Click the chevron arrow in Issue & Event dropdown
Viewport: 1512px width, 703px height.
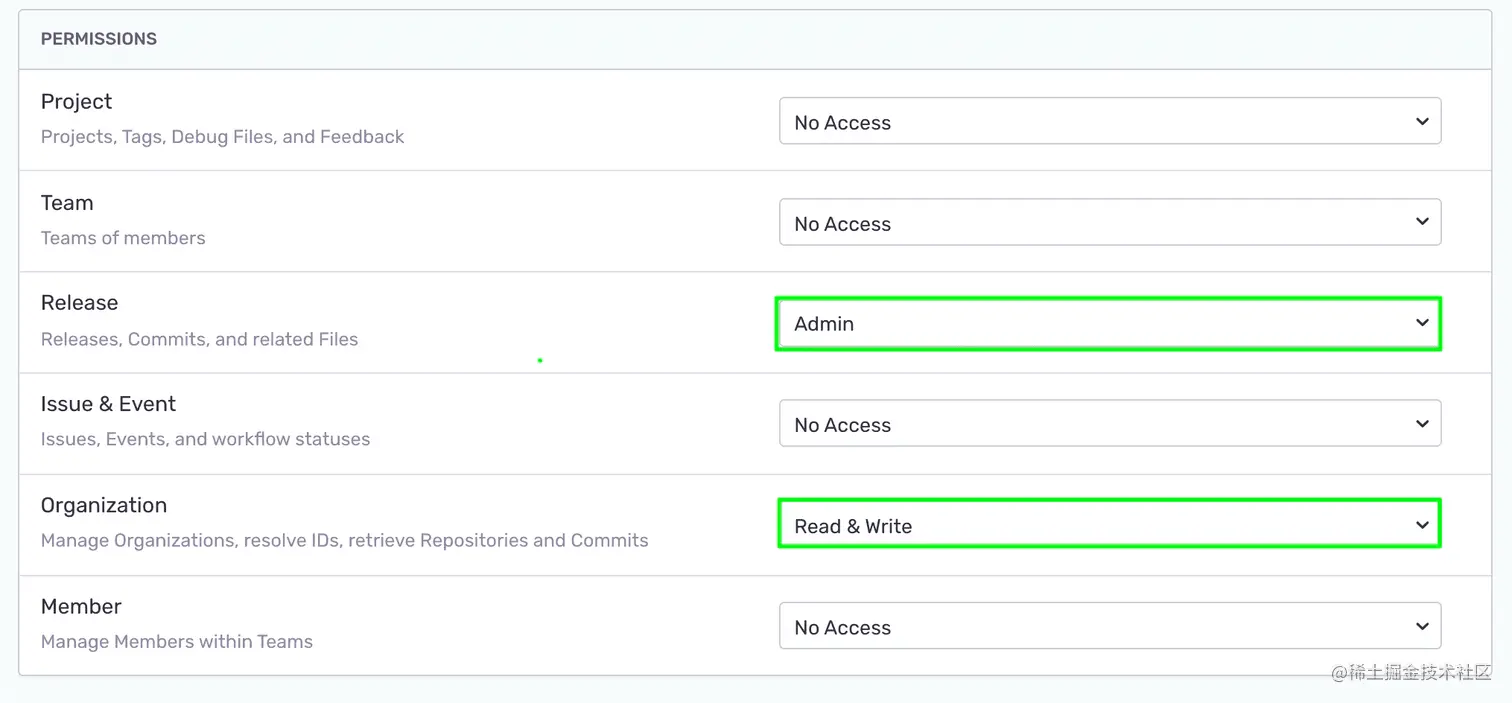pyautogui.click(x=1422, y=424)
